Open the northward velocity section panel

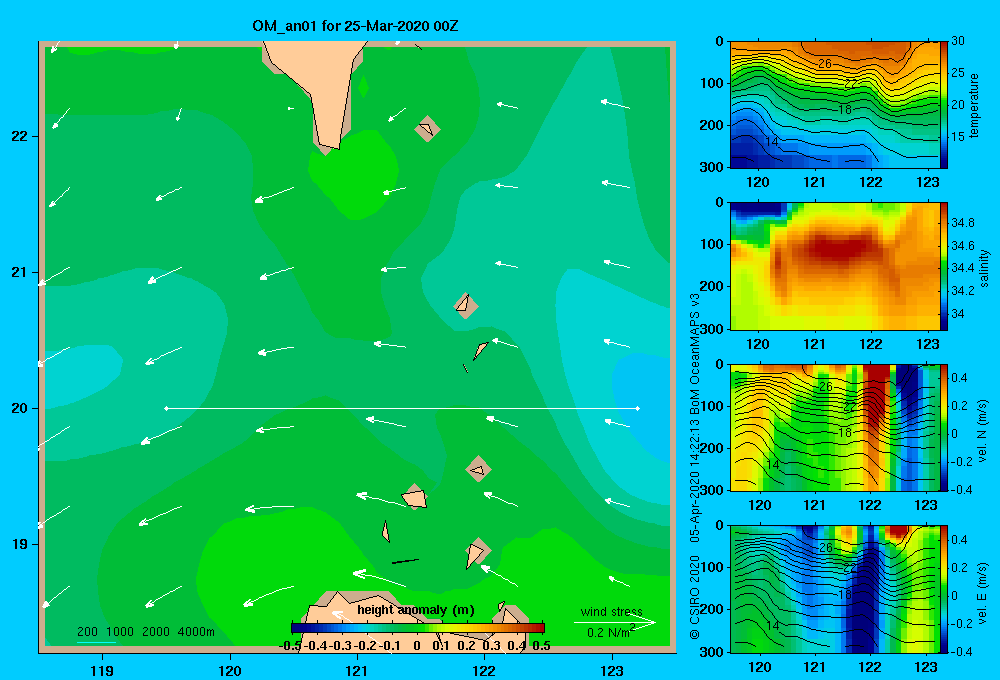[834, 427]
